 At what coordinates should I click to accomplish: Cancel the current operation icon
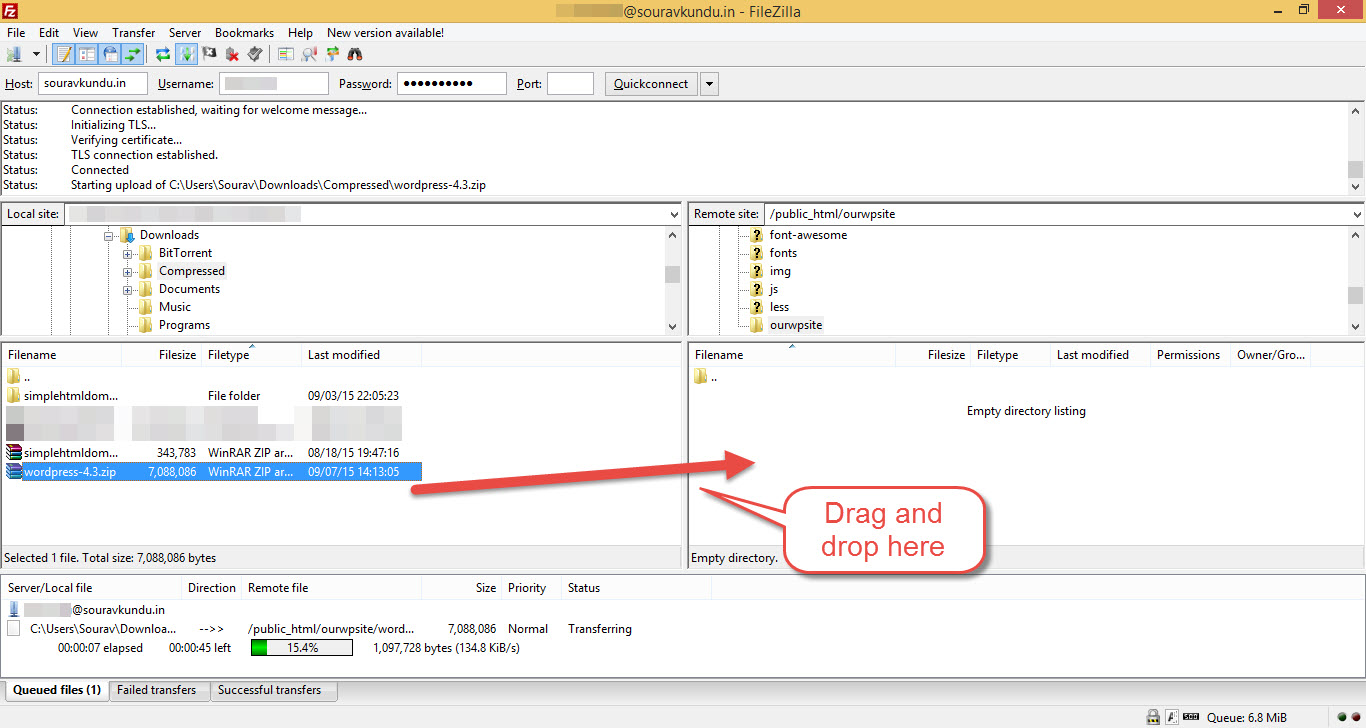[209, 54]
